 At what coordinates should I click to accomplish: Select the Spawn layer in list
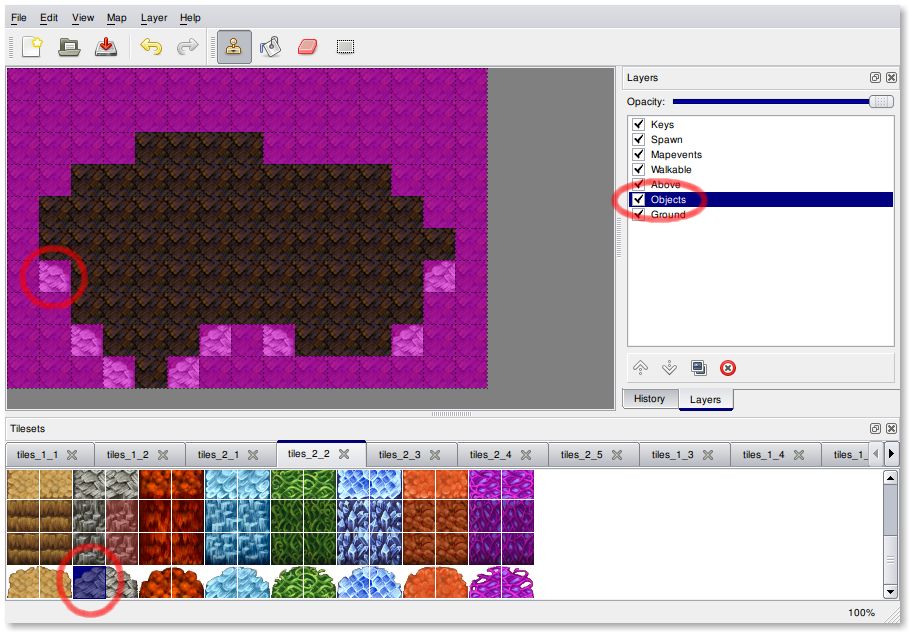(x=667, y=140)
